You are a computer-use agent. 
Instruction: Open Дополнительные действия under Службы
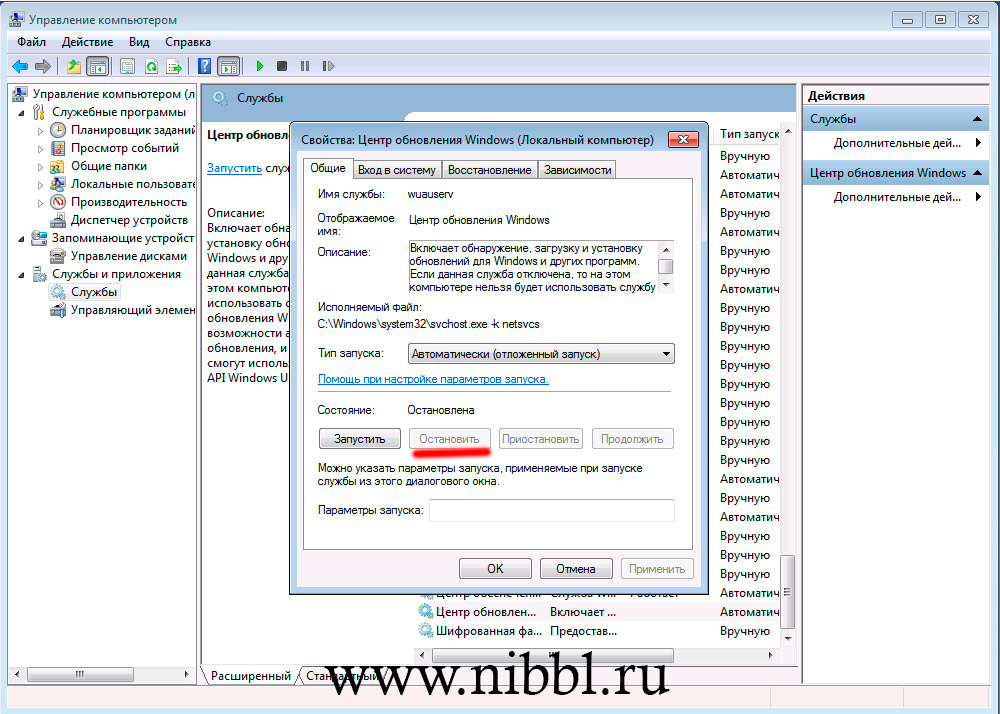(897, 143)
